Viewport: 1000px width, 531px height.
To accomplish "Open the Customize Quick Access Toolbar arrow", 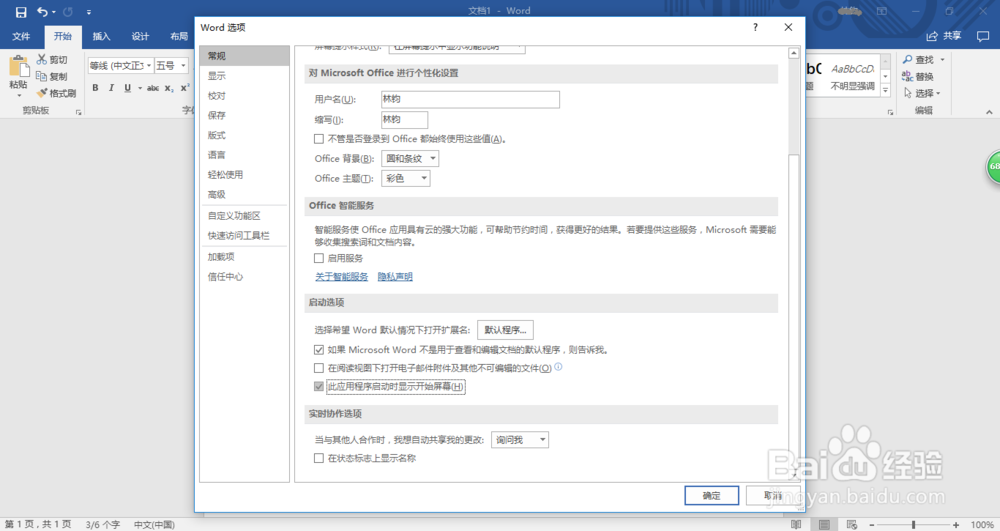I will coord(89,12).
